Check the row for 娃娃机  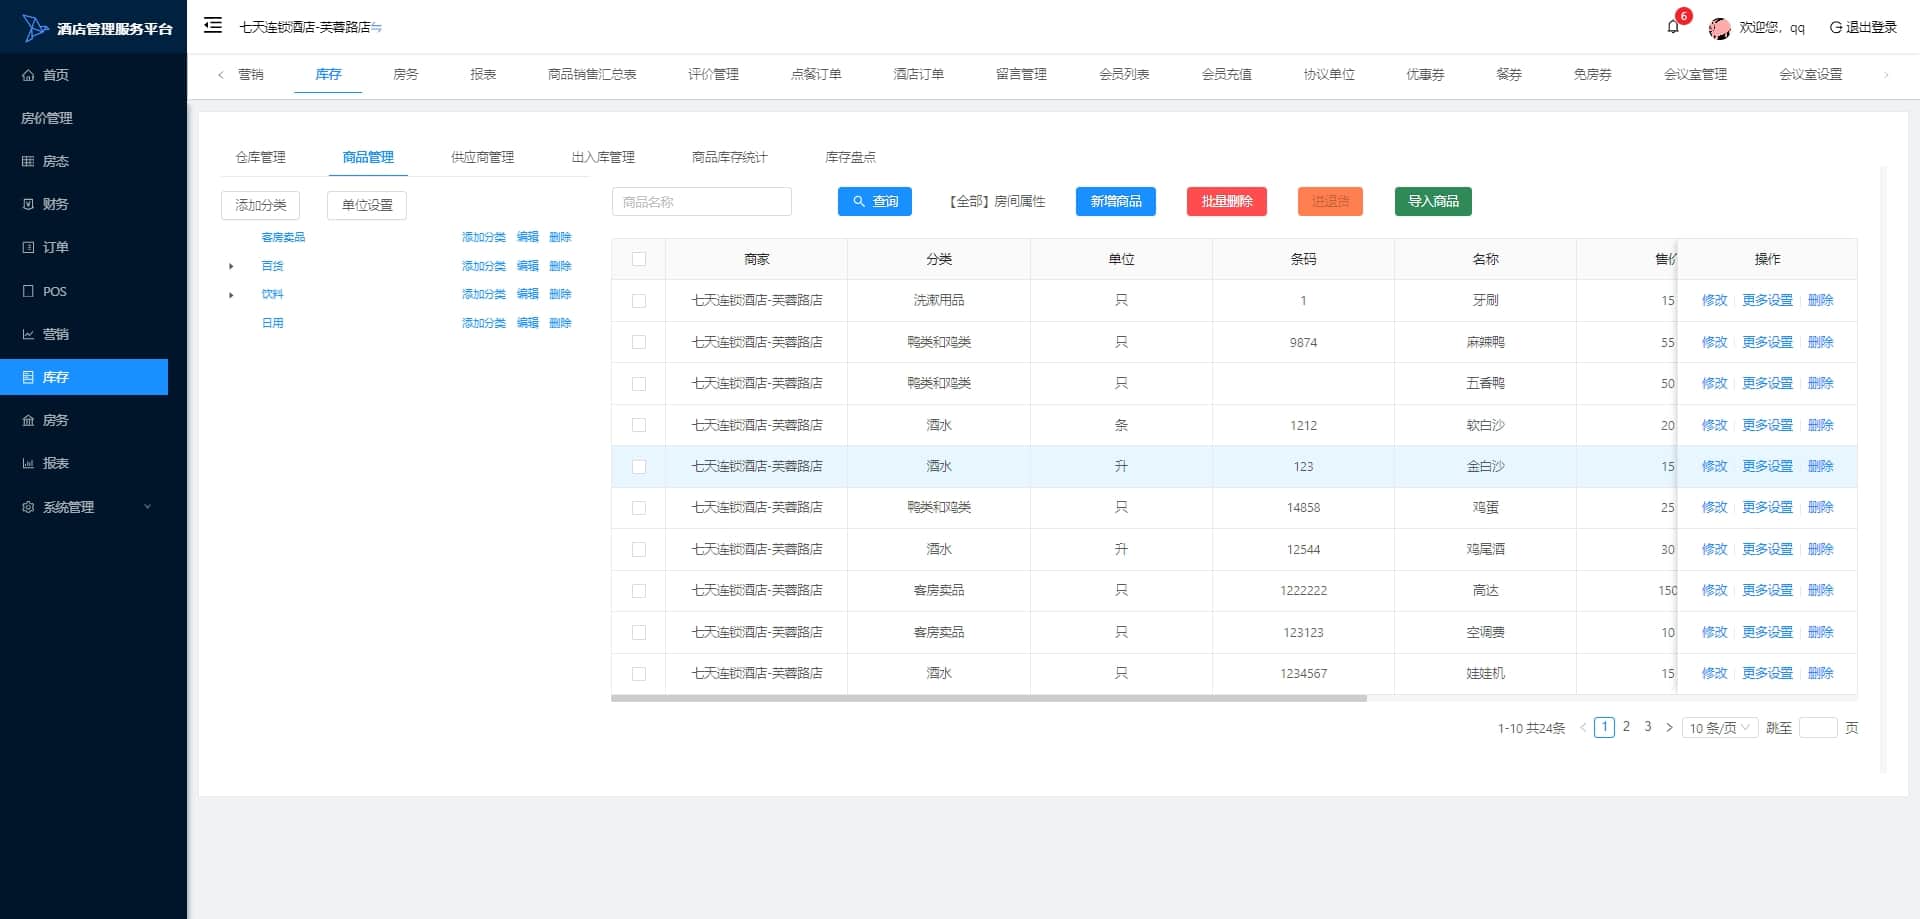(639, 674)
